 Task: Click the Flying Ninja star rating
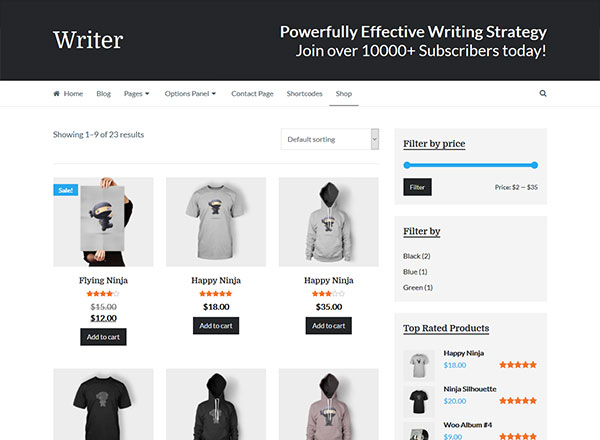point(103,294)
